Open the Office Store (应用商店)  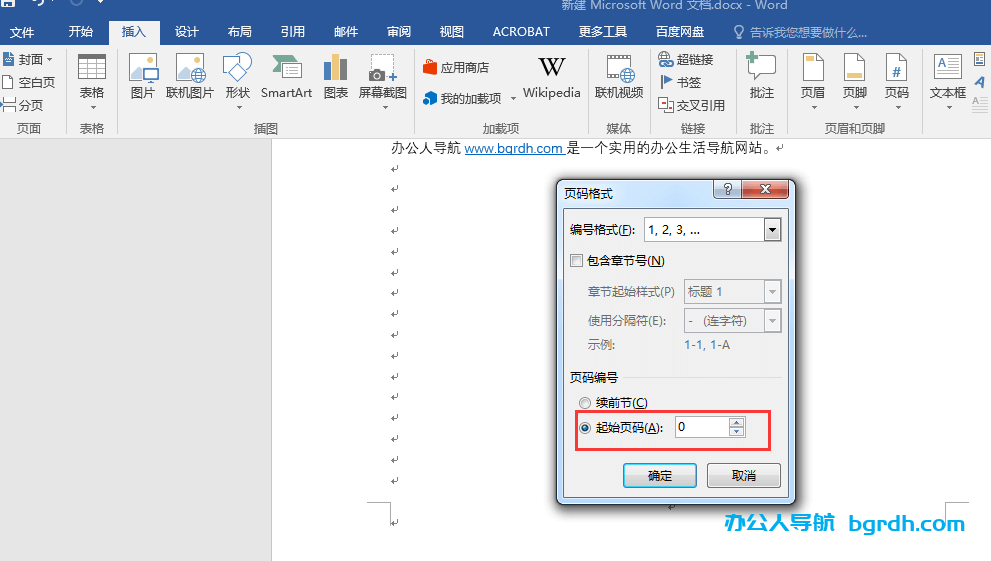(456, 67)
